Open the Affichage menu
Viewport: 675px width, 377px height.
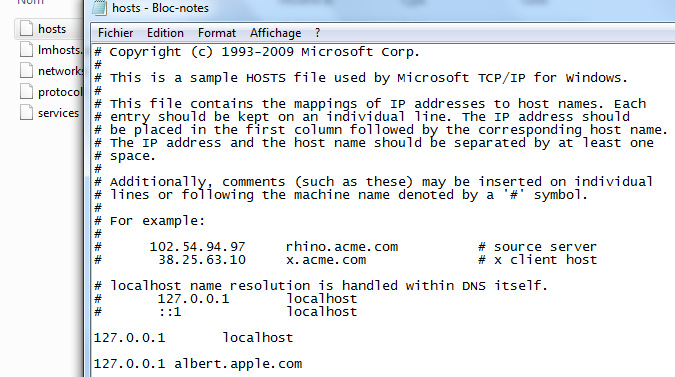(x=276, y=33)
